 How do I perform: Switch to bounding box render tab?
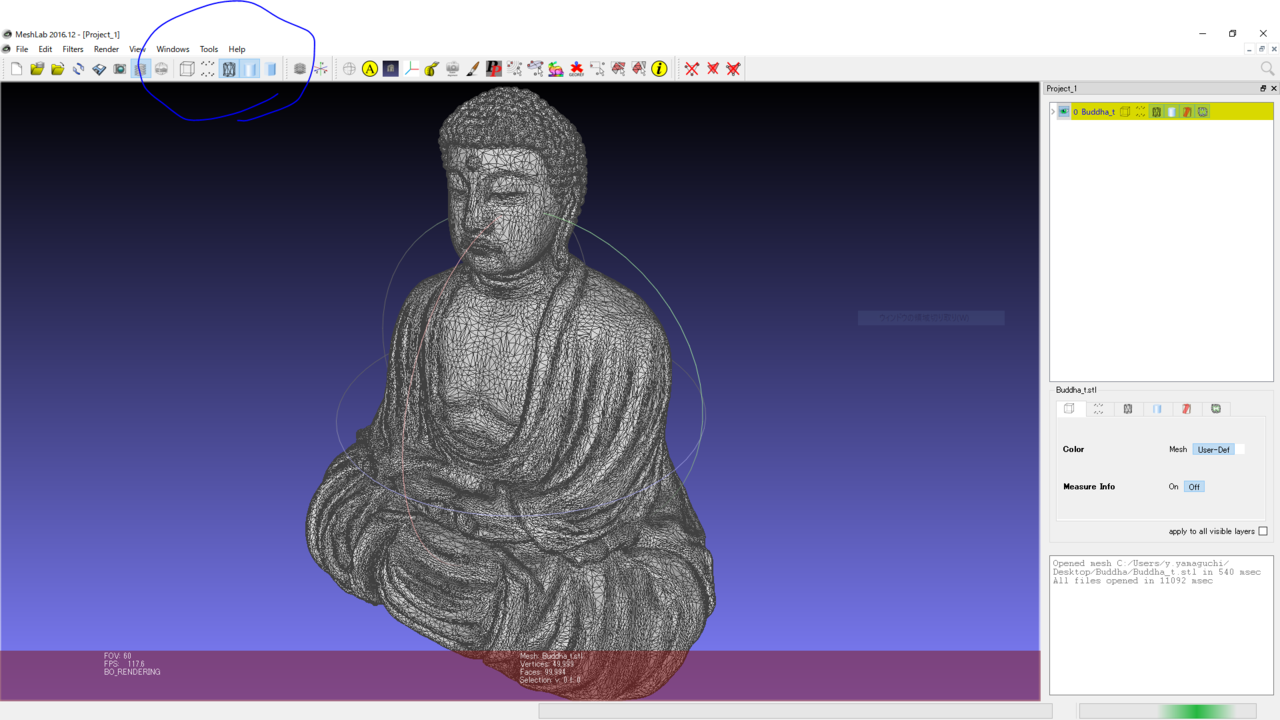pos(1070,409)
